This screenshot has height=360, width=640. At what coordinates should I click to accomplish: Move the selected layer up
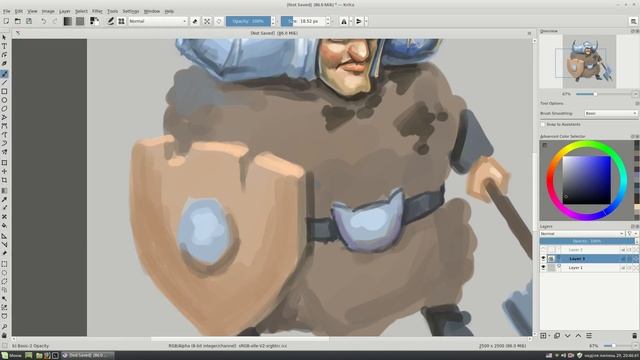click(578, 336)
